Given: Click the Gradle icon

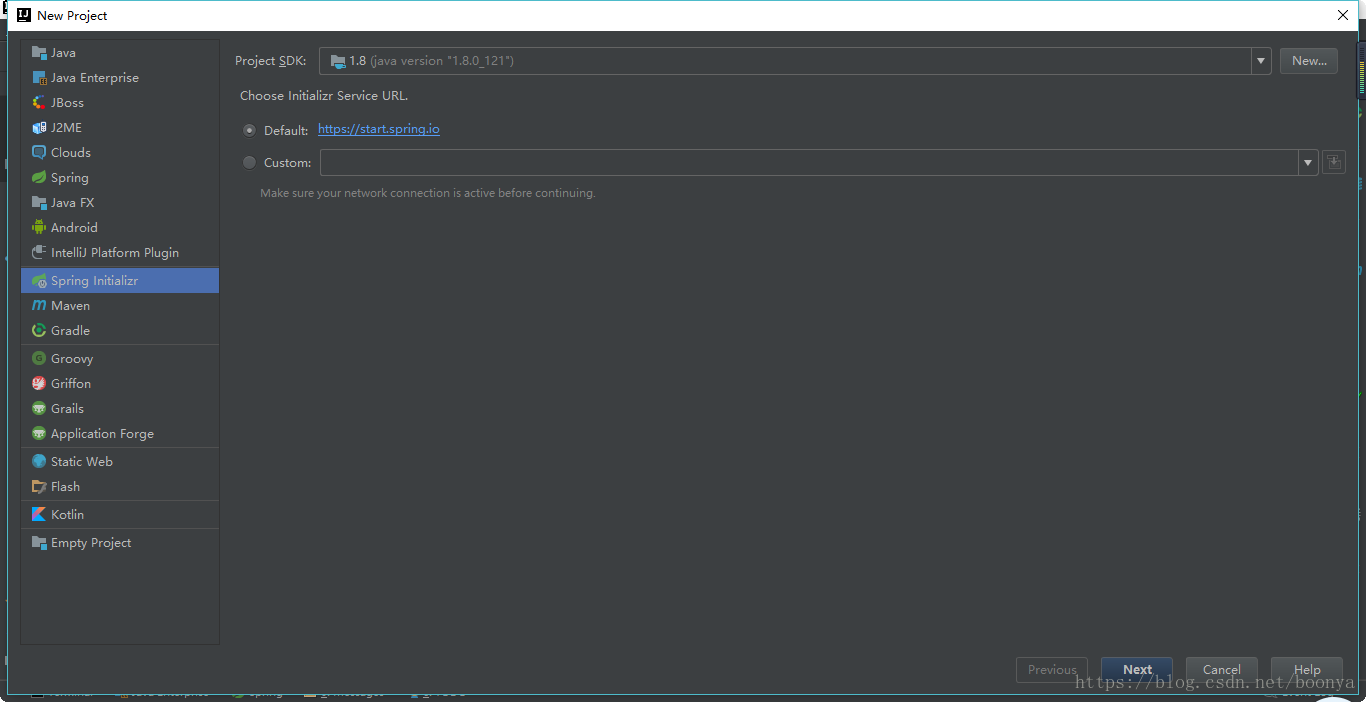Looking at the screenshot, I should coord(39,331).
